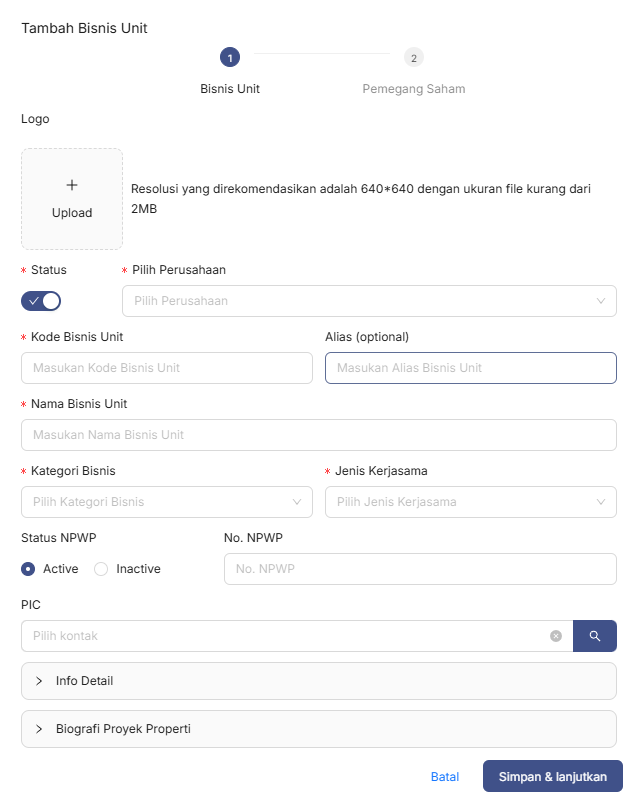Image resolution: width=642 pixels, height=808 pixels.
Task: Select the Inactive NPWP radio button
Action: pos(101,569)
